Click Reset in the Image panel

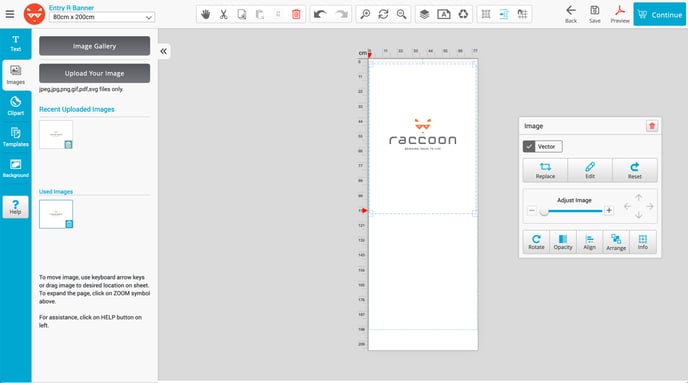point(634,170)
